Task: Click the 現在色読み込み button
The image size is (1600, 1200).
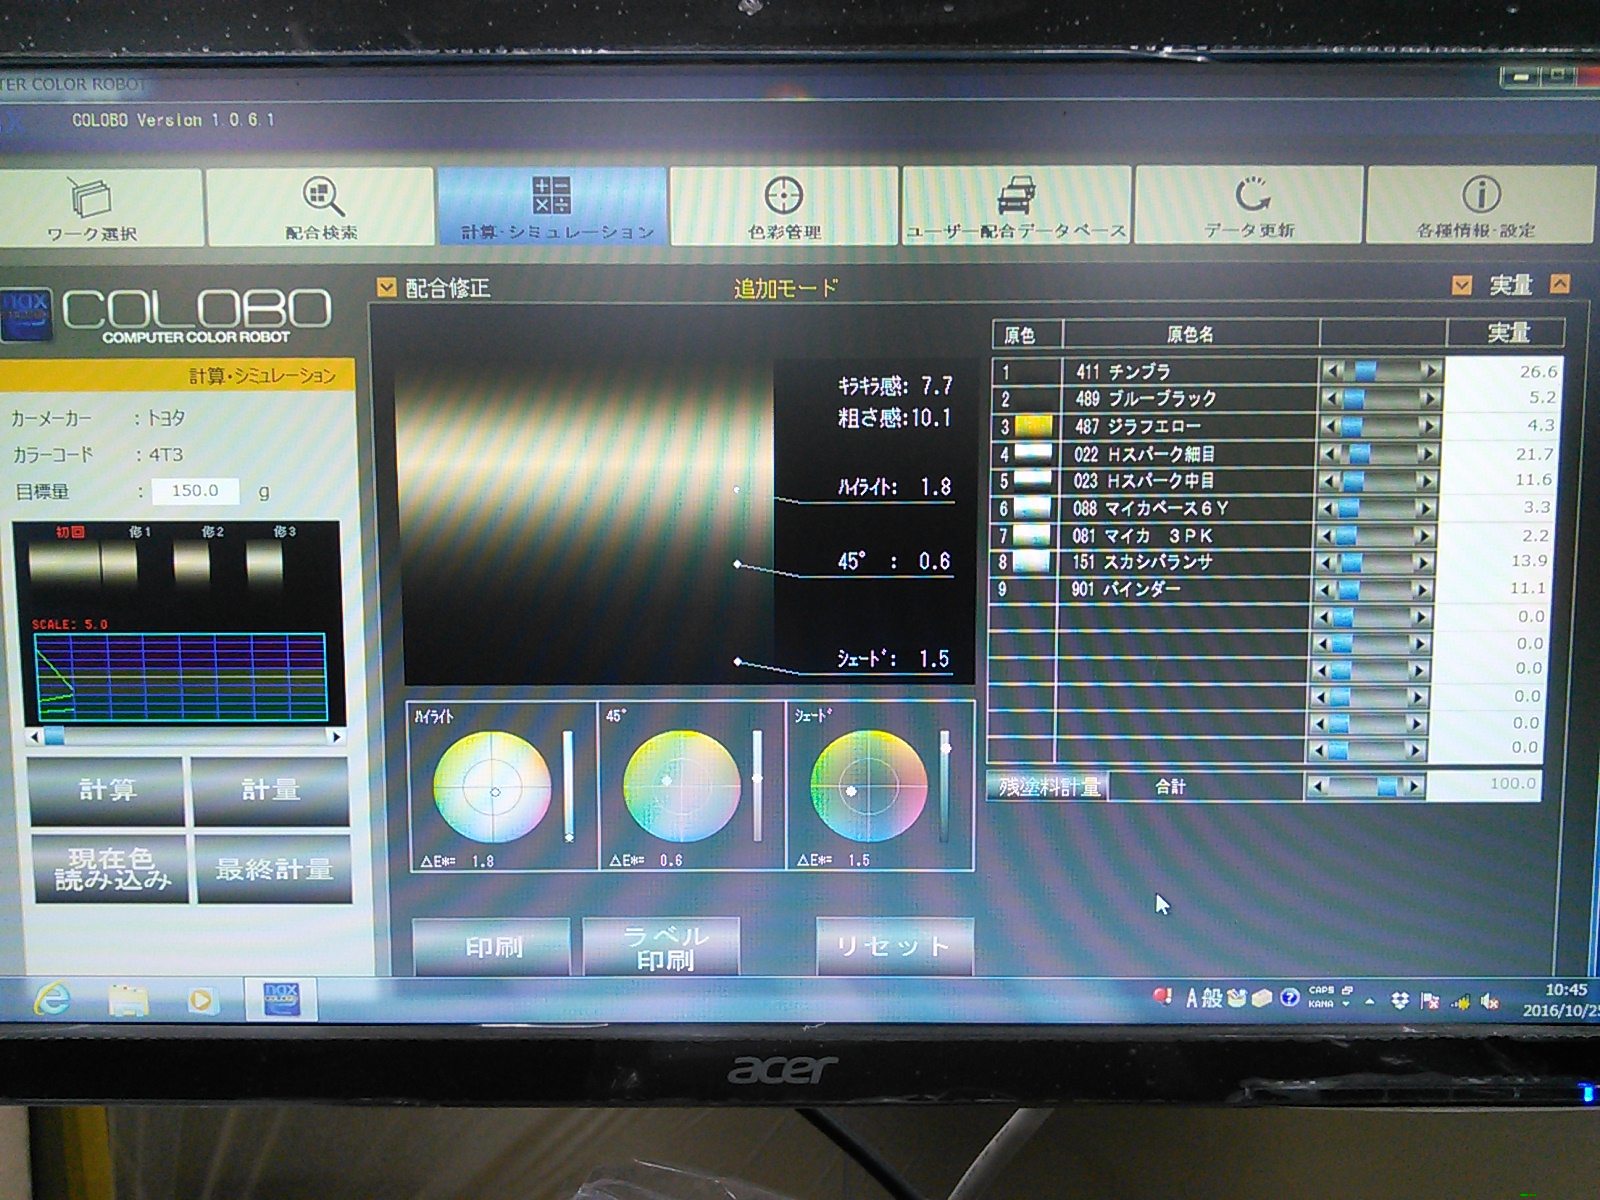Action: click(112, 869)
